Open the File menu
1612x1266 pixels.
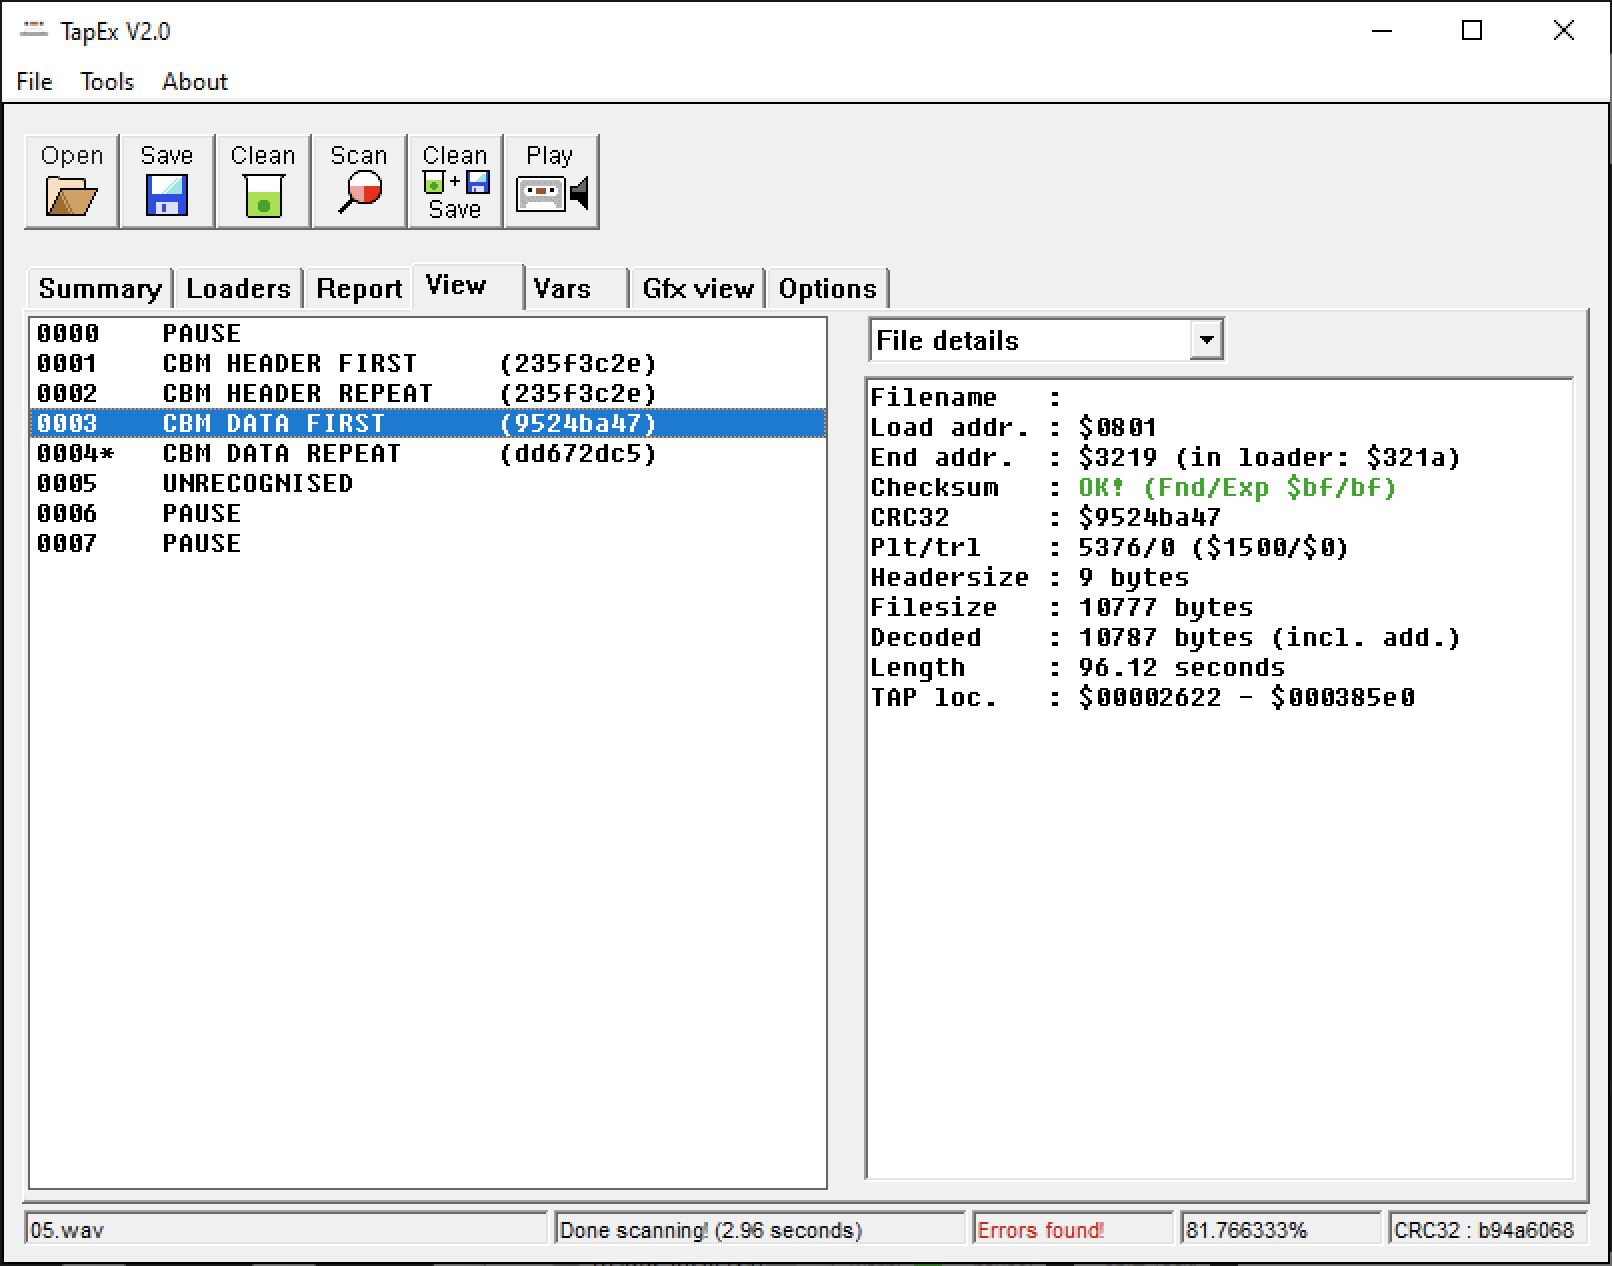tap(34, 82)
